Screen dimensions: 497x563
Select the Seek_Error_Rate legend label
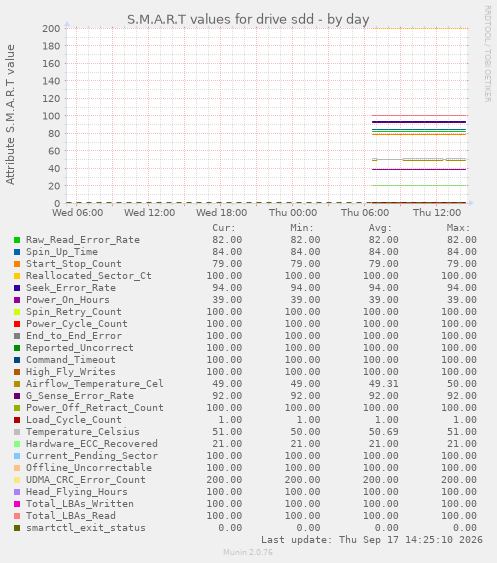click(x=71, y=288)
